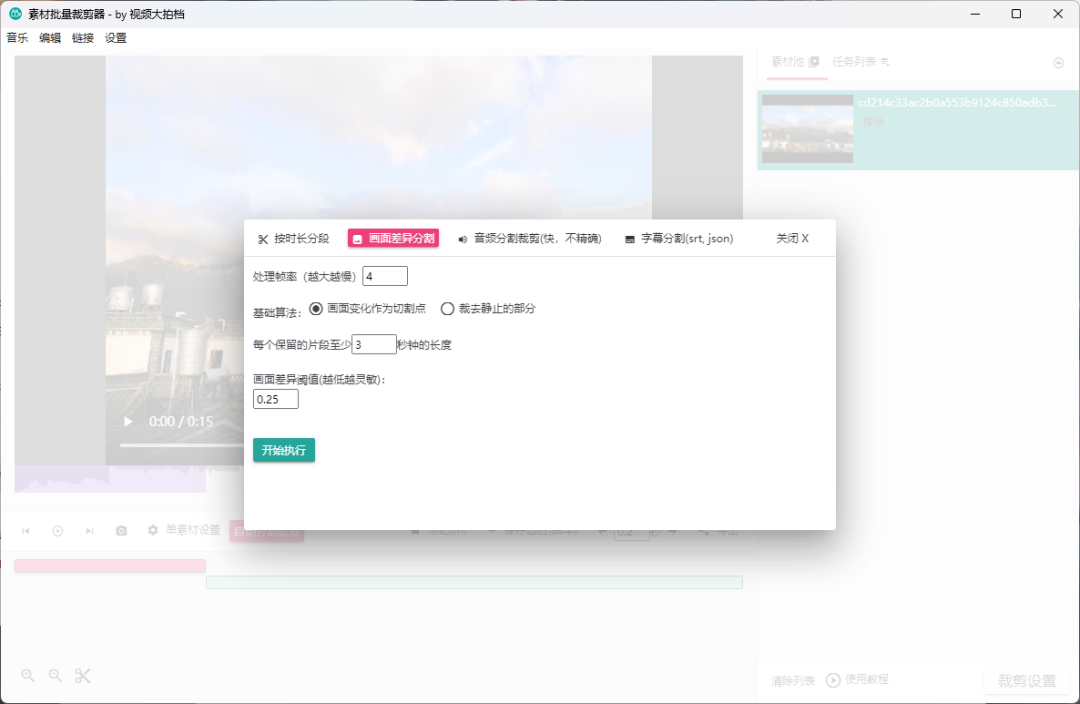Click the minimum segment seconds input

(x=374, y=344)
